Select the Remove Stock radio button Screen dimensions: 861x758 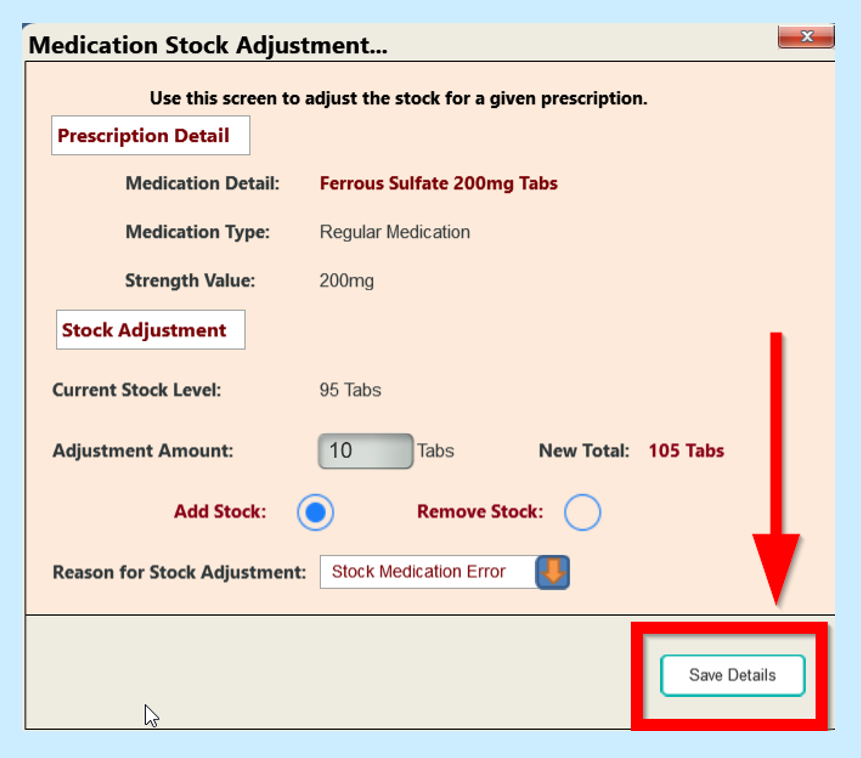(x=582, y=512)
